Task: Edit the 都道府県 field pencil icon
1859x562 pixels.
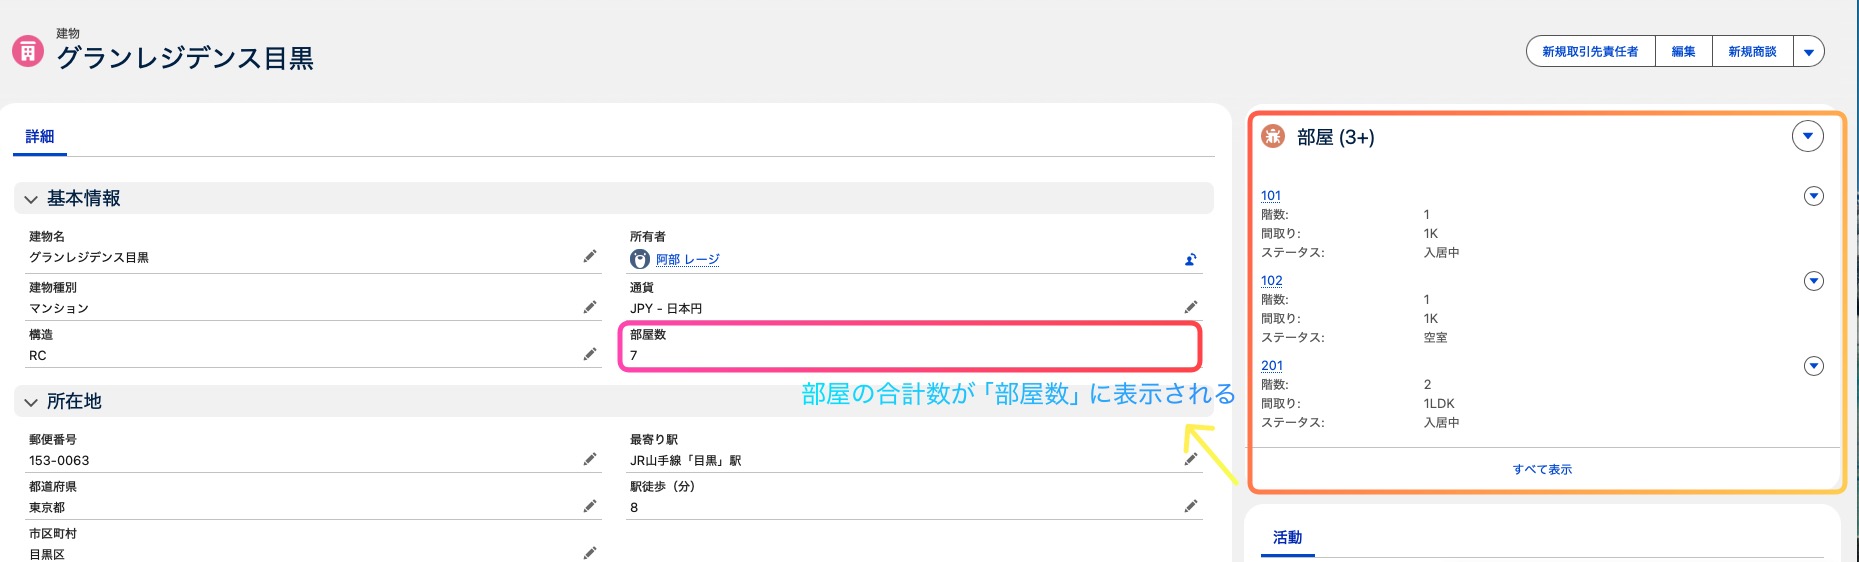Action: point(590,506)
